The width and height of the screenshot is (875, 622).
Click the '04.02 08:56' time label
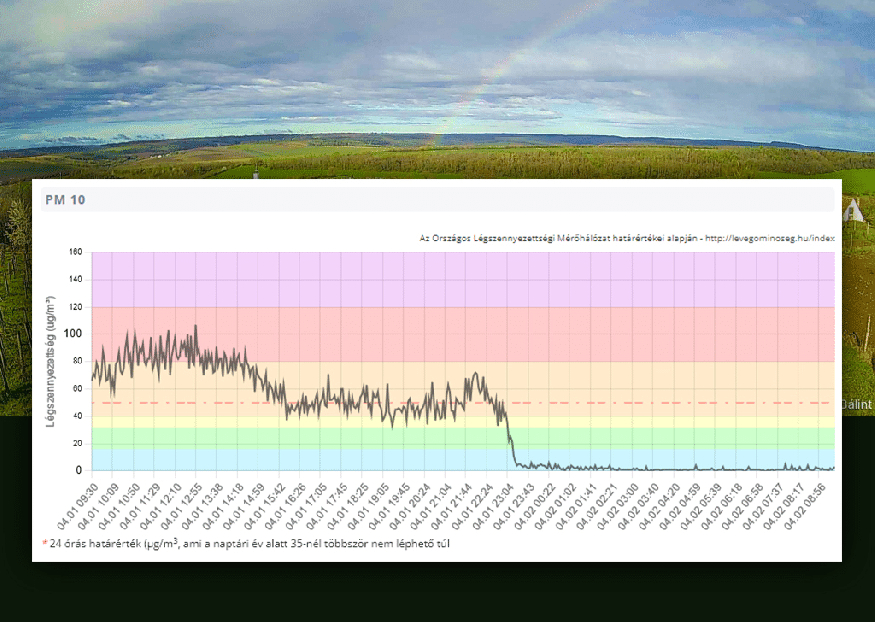(x=805, y=505)
